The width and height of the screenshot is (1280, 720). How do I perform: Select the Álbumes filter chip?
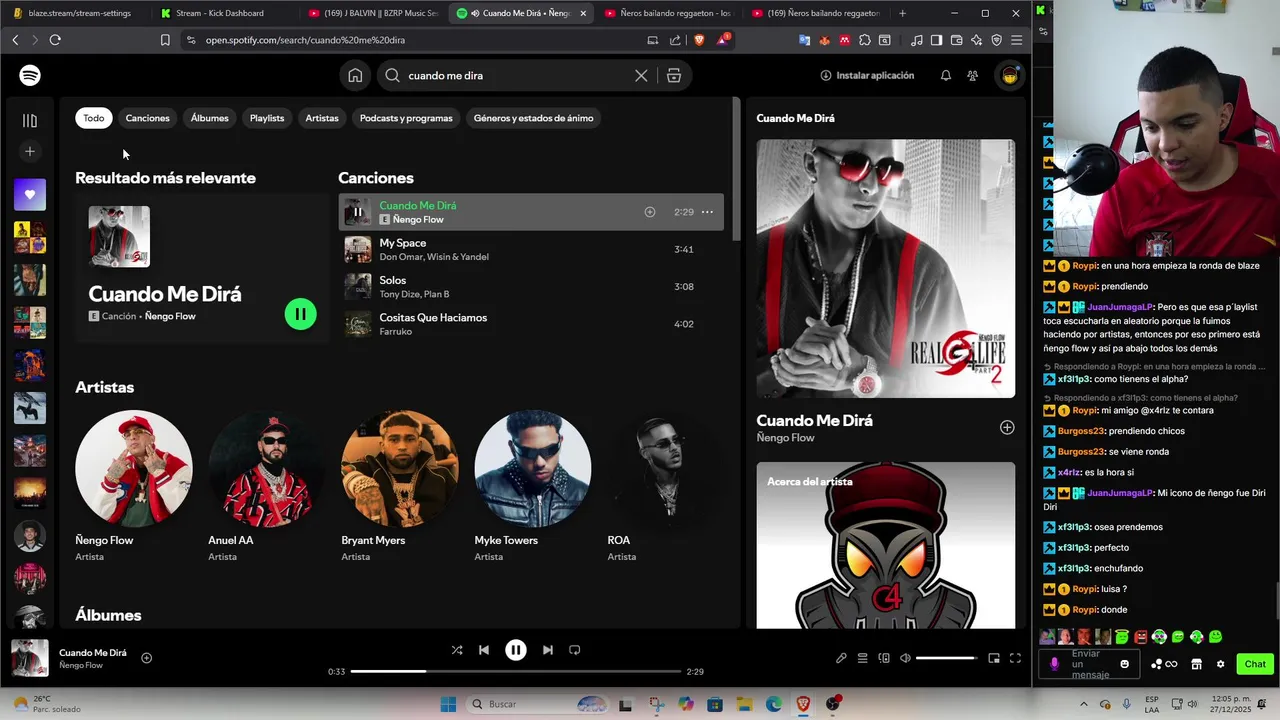[x=210, y=118]
